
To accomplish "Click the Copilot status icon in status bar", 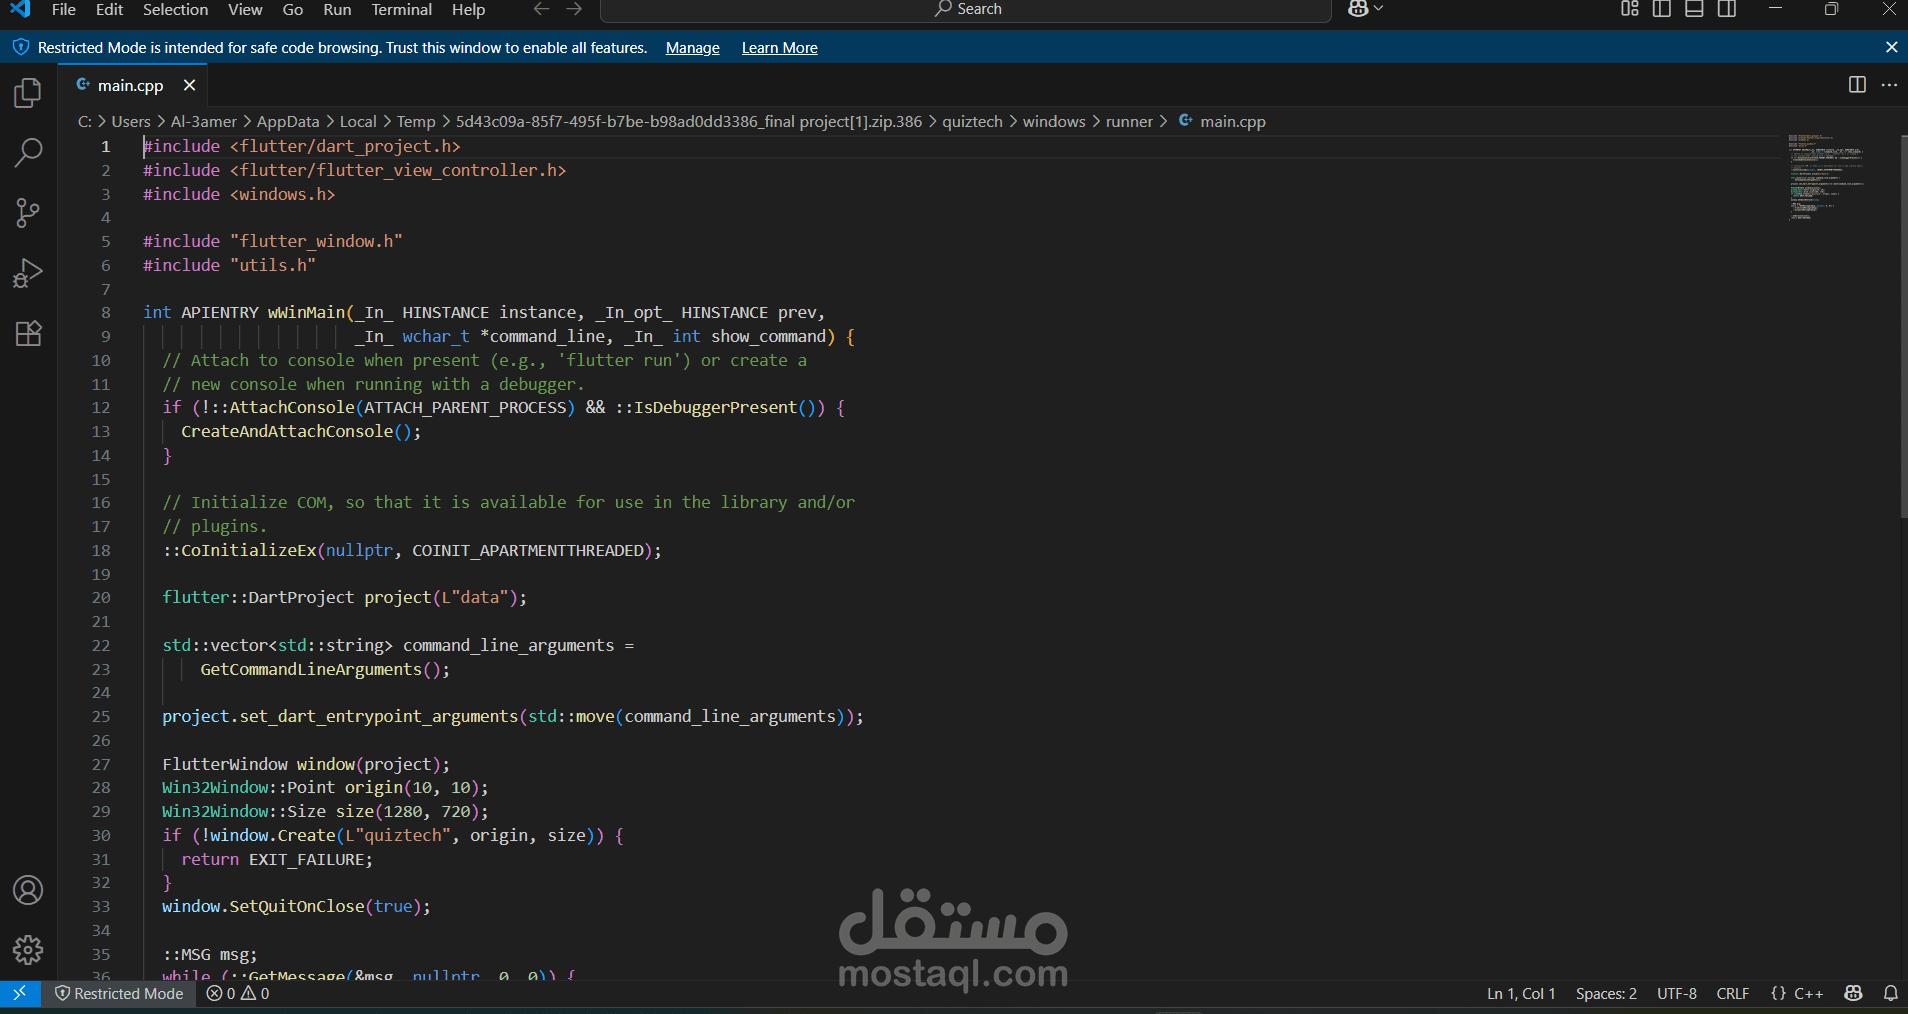I will 1853,993.
